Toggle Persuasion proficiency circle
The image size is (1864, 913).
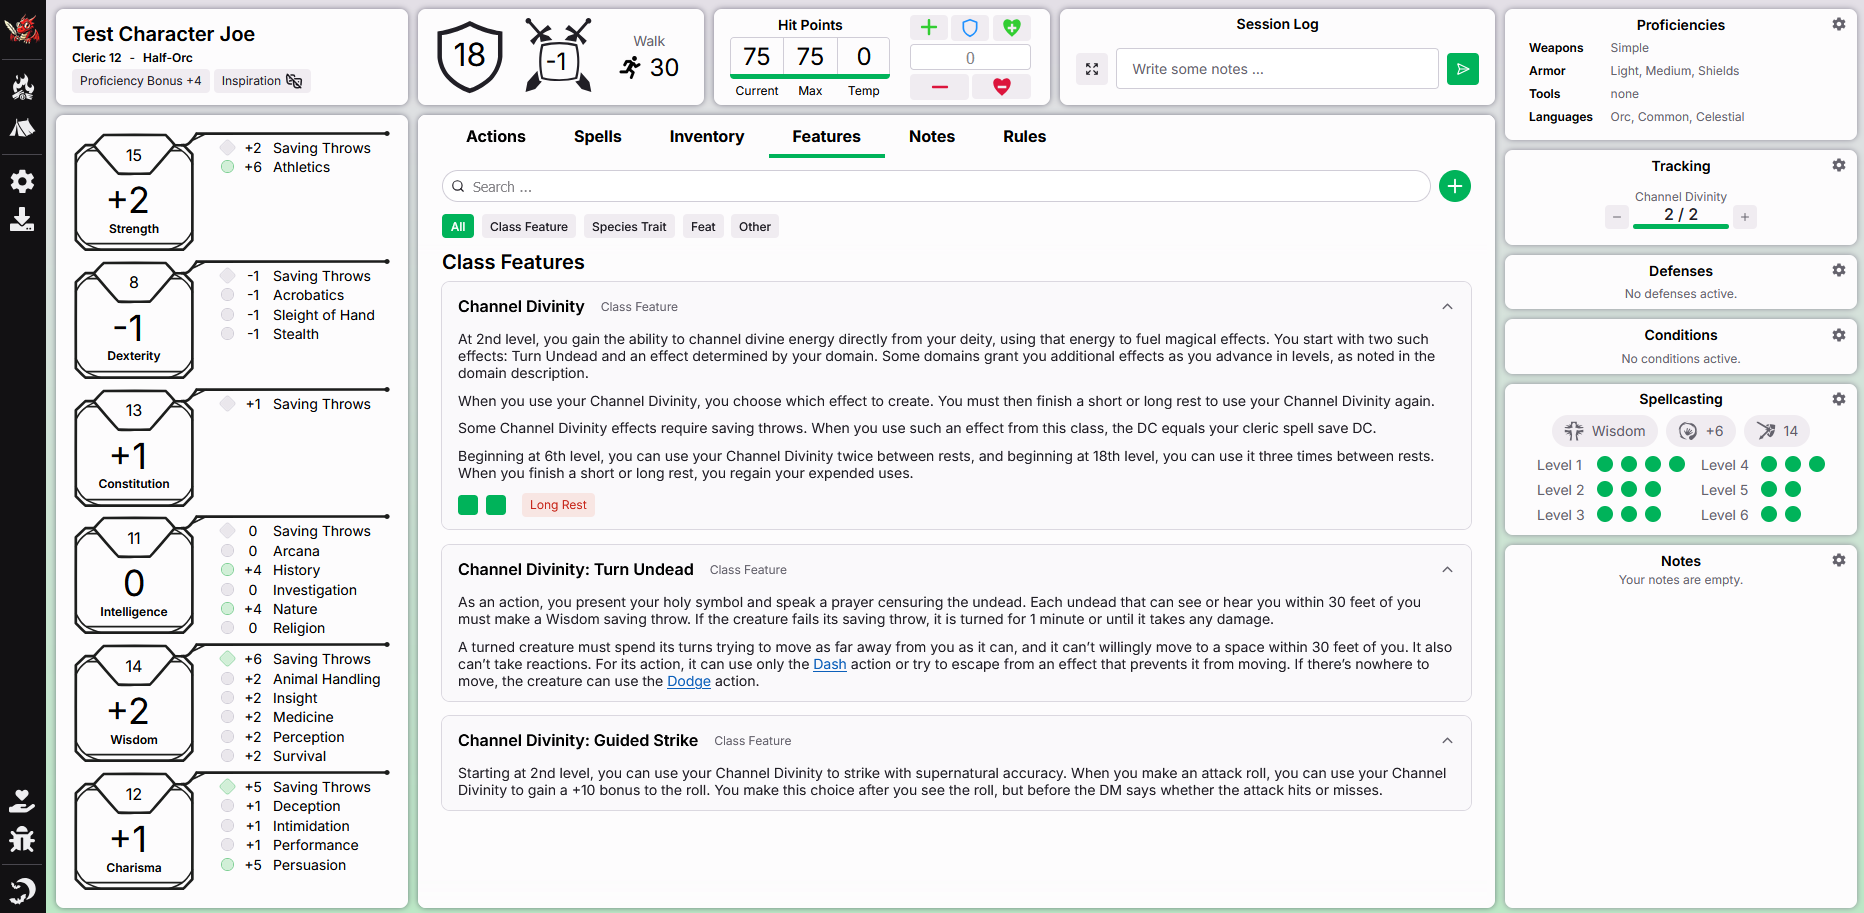(x=228, y=865)
